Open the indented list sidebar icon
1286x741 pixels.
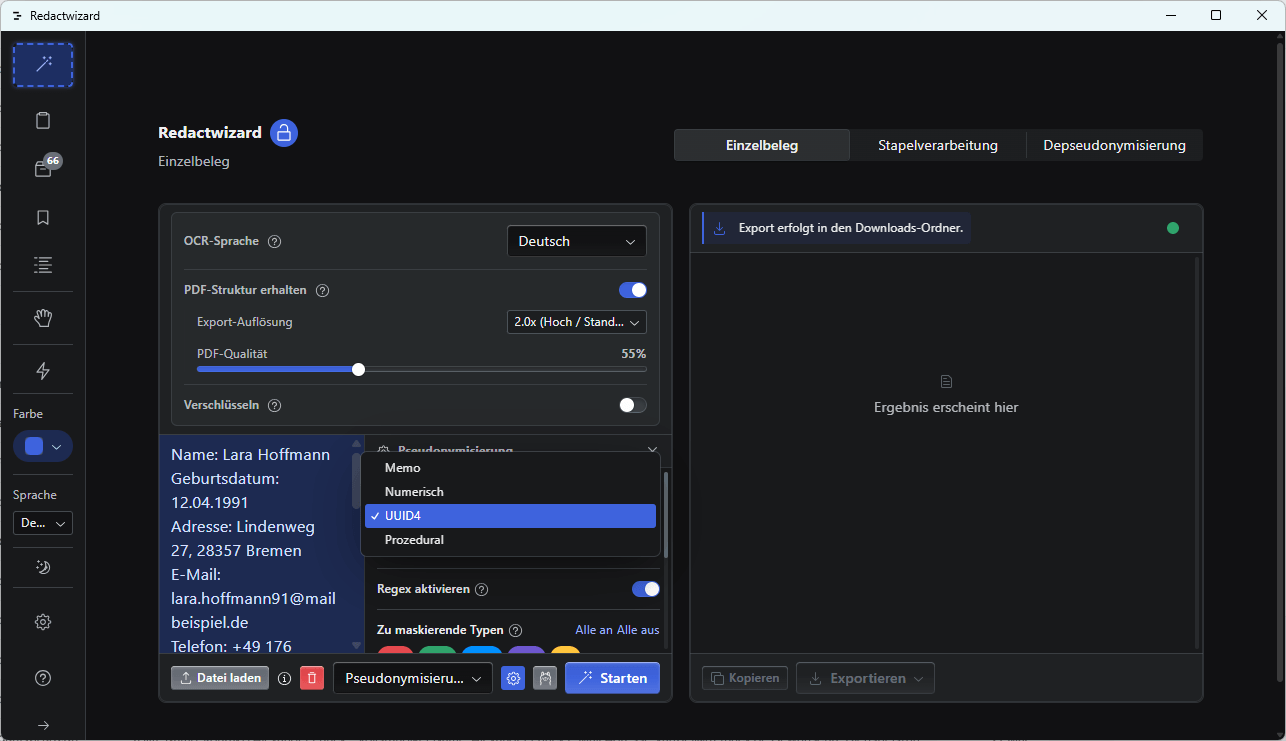(43, 265)
